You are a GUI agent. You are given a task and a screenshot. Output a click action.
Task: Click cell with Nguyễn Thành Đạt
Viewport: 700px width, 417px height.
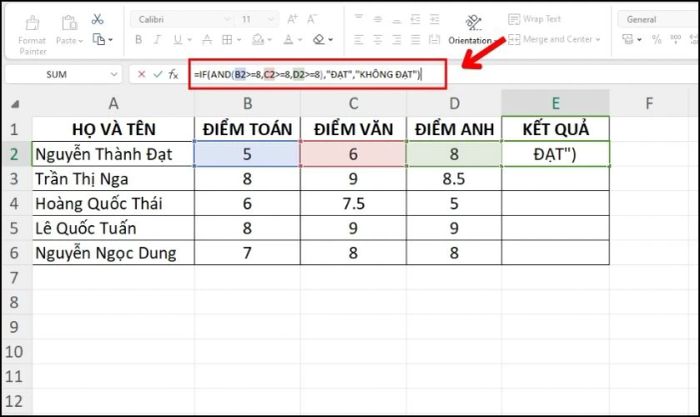(x=113, y=154)
